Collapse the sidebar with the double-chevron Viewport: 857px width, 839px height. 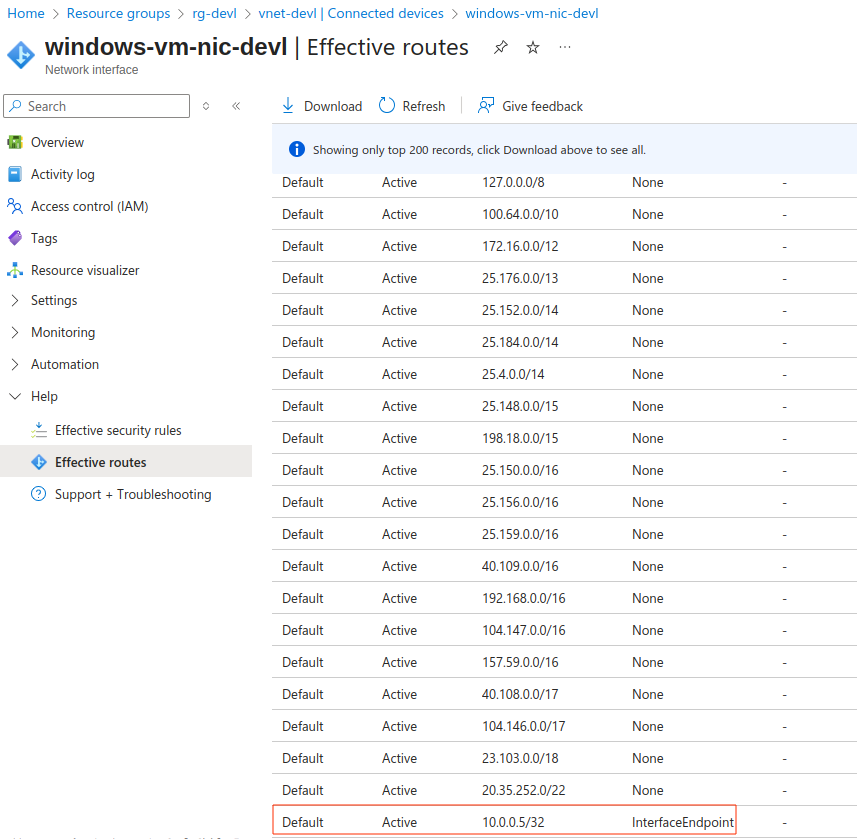click(x=236, y=106)
